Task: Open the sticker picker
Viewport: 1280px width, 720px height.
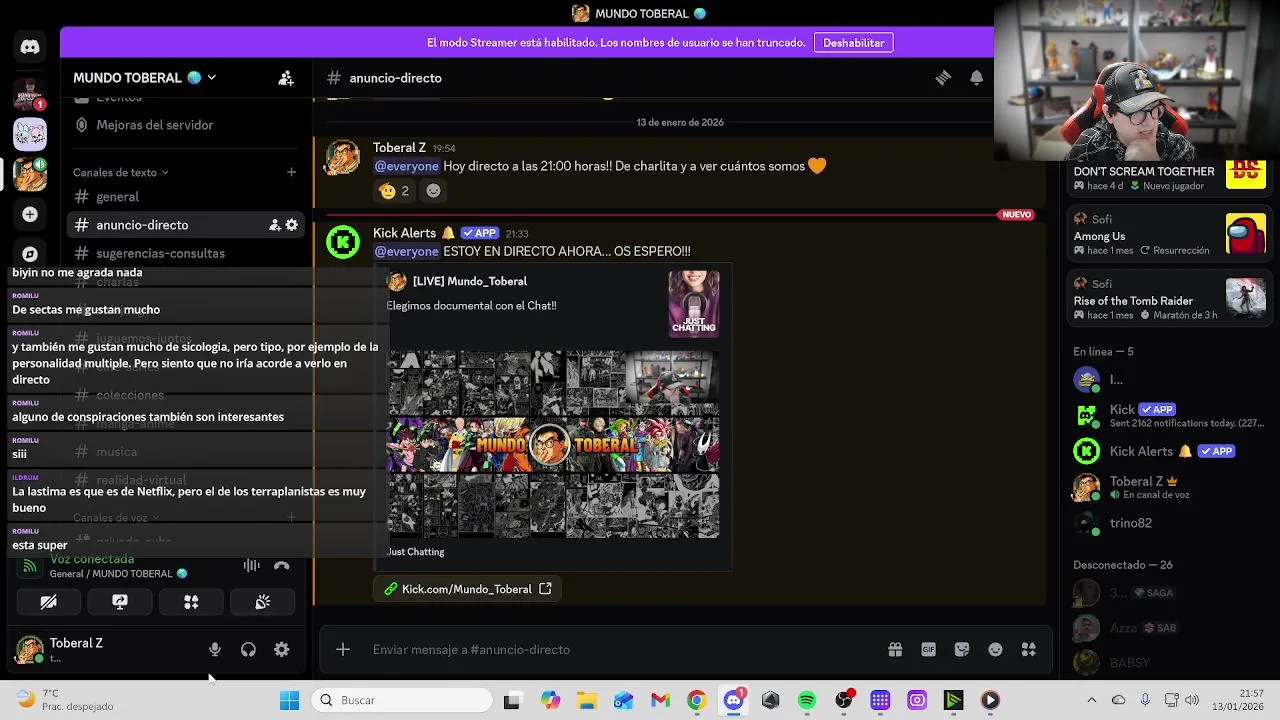Action: point(962,650)
